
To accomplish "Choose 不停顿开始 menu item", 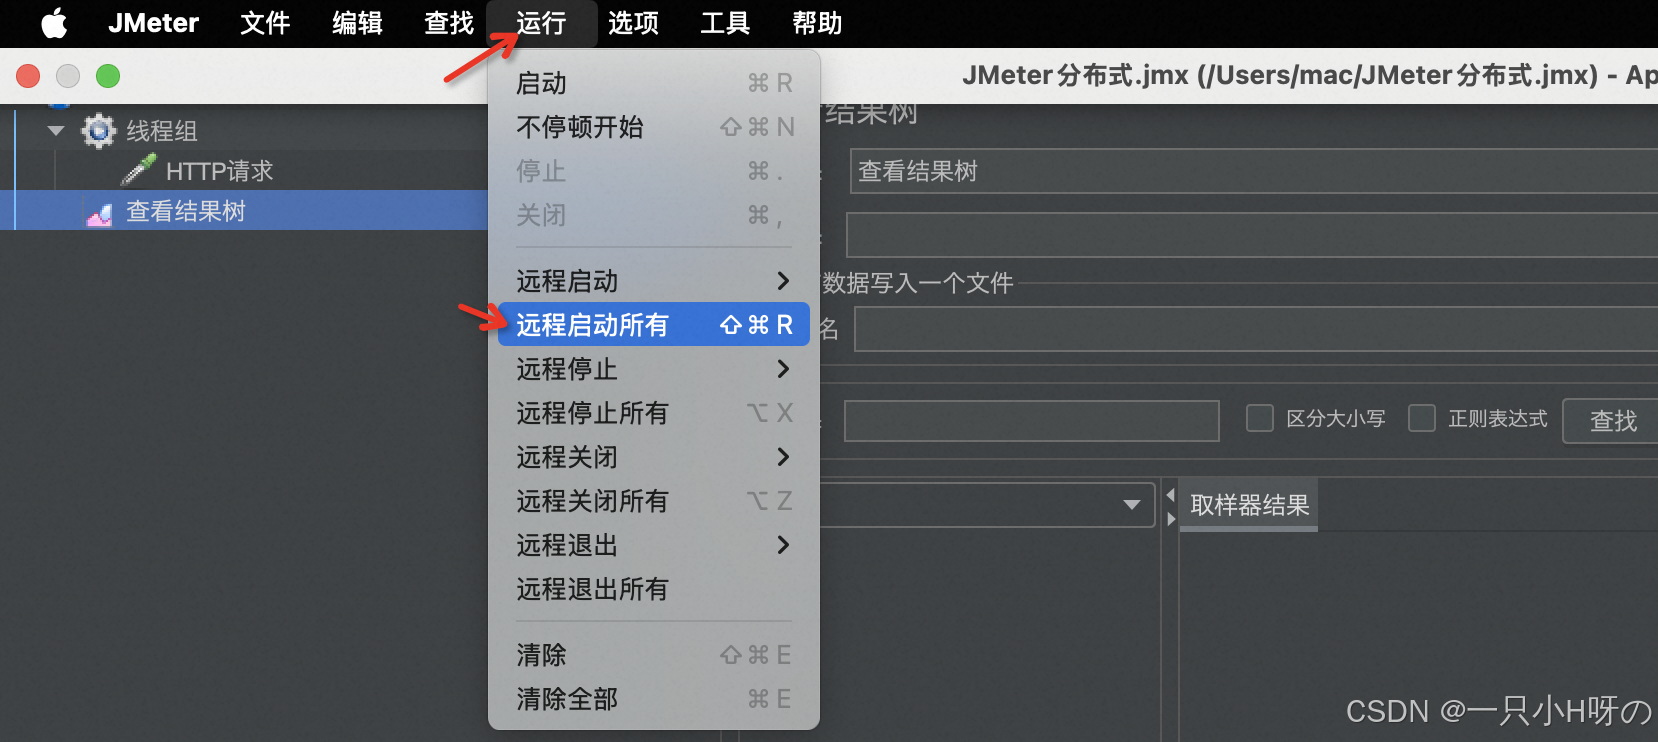I will click(654, 127).
